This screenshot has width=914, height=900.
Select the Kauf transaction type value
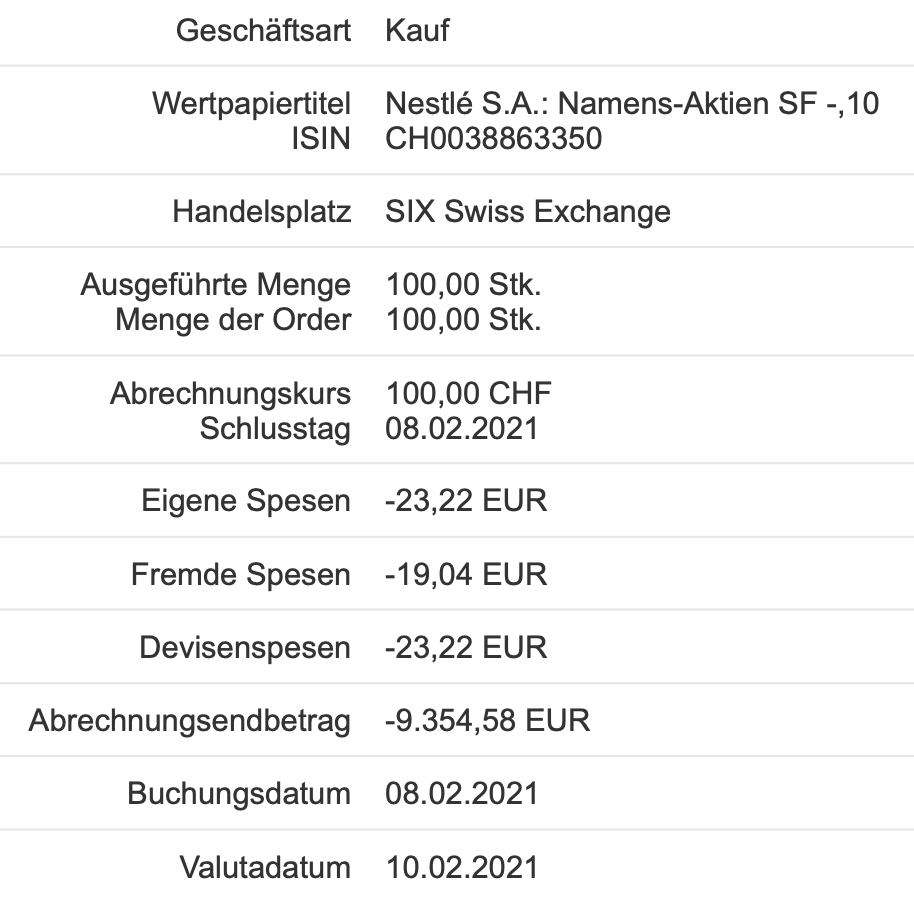click(x=417, y=31)
